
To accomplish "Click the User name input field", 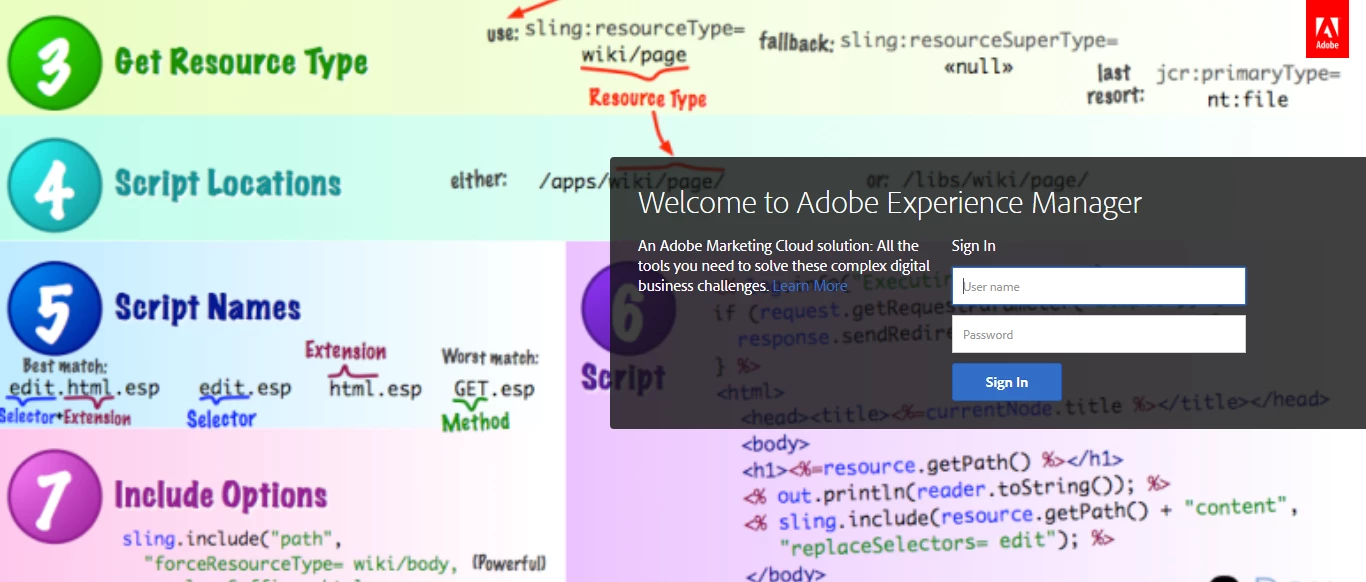I will [1098, 286].
